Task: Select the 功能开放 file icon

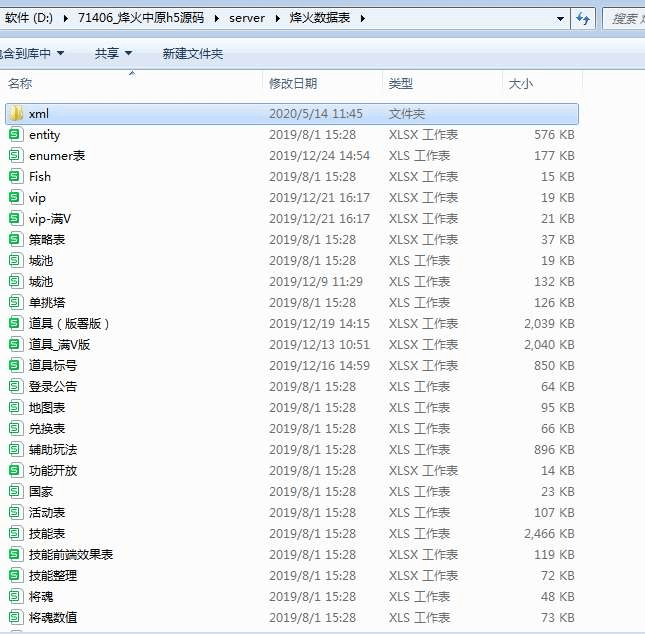Action: 15,471
